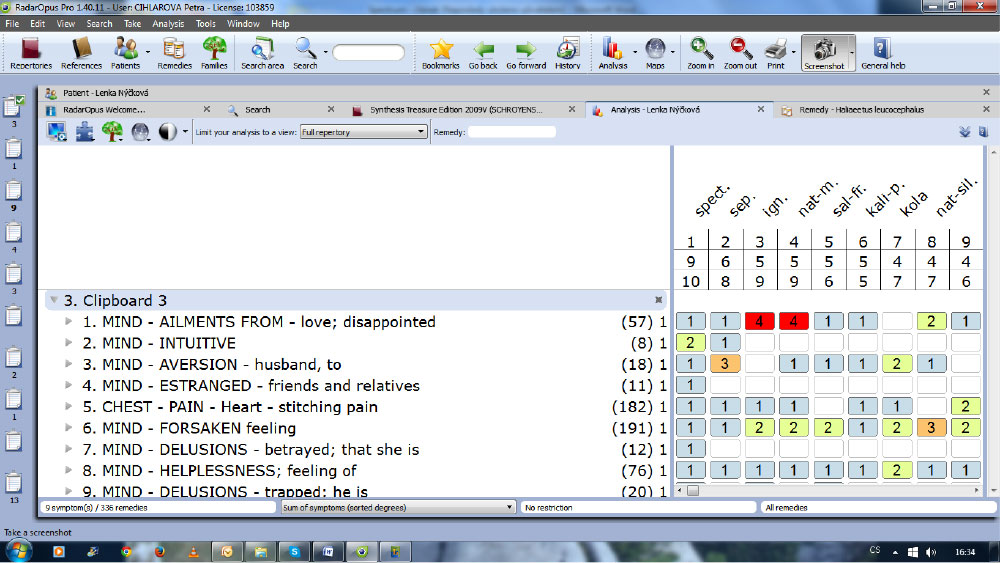Open the File menu
The image size is (1000, 563).
[12, 24]
